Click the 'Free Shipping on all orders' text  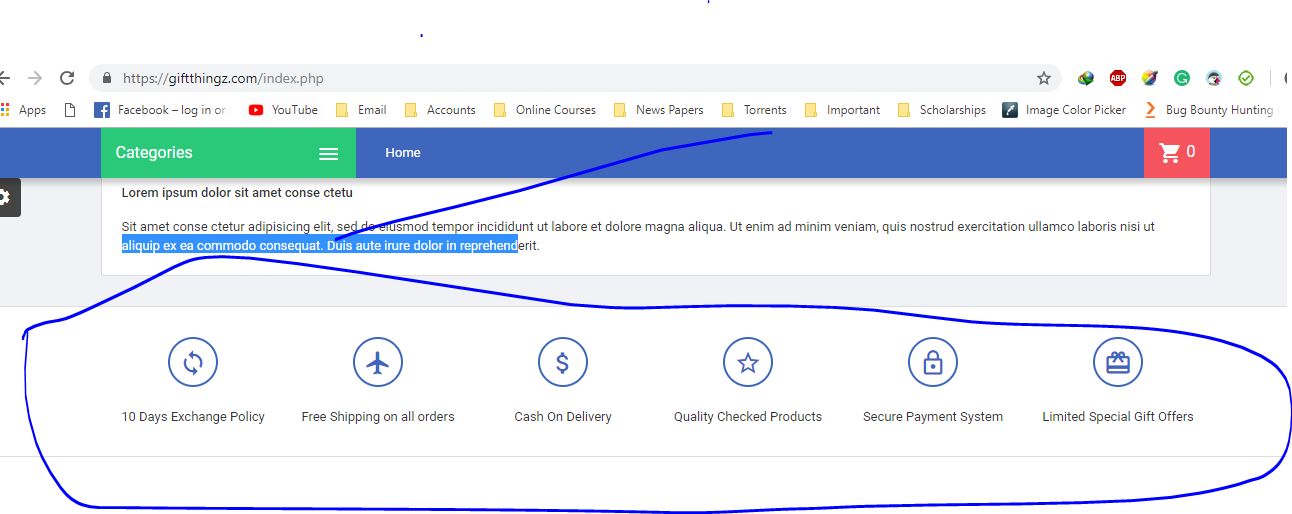point(378,417)
